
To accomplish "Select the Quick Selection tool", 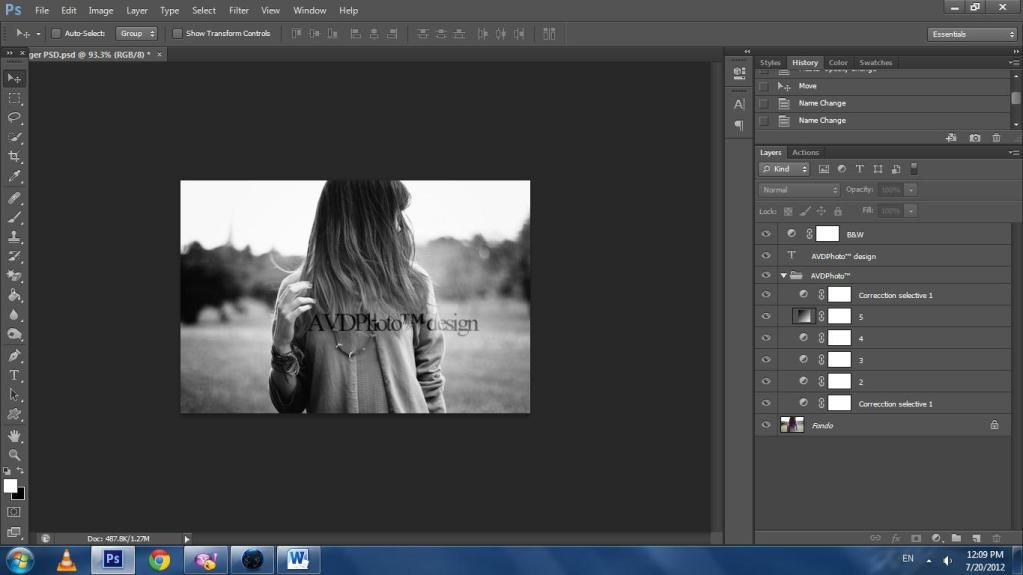I will pyautogui.click(x=14, y=137).
